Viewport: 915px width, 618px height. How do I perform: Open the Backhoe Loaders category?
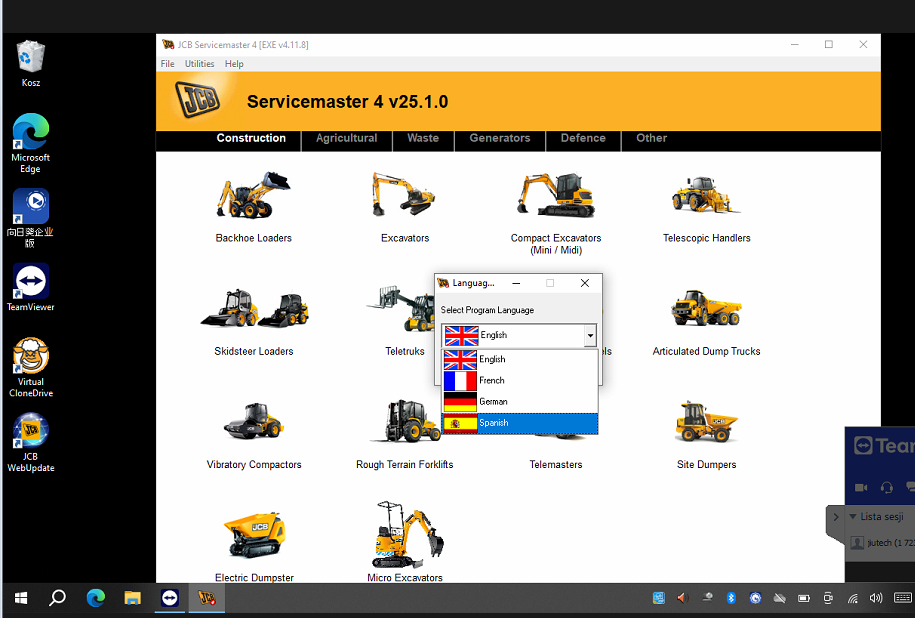point(253,207)
